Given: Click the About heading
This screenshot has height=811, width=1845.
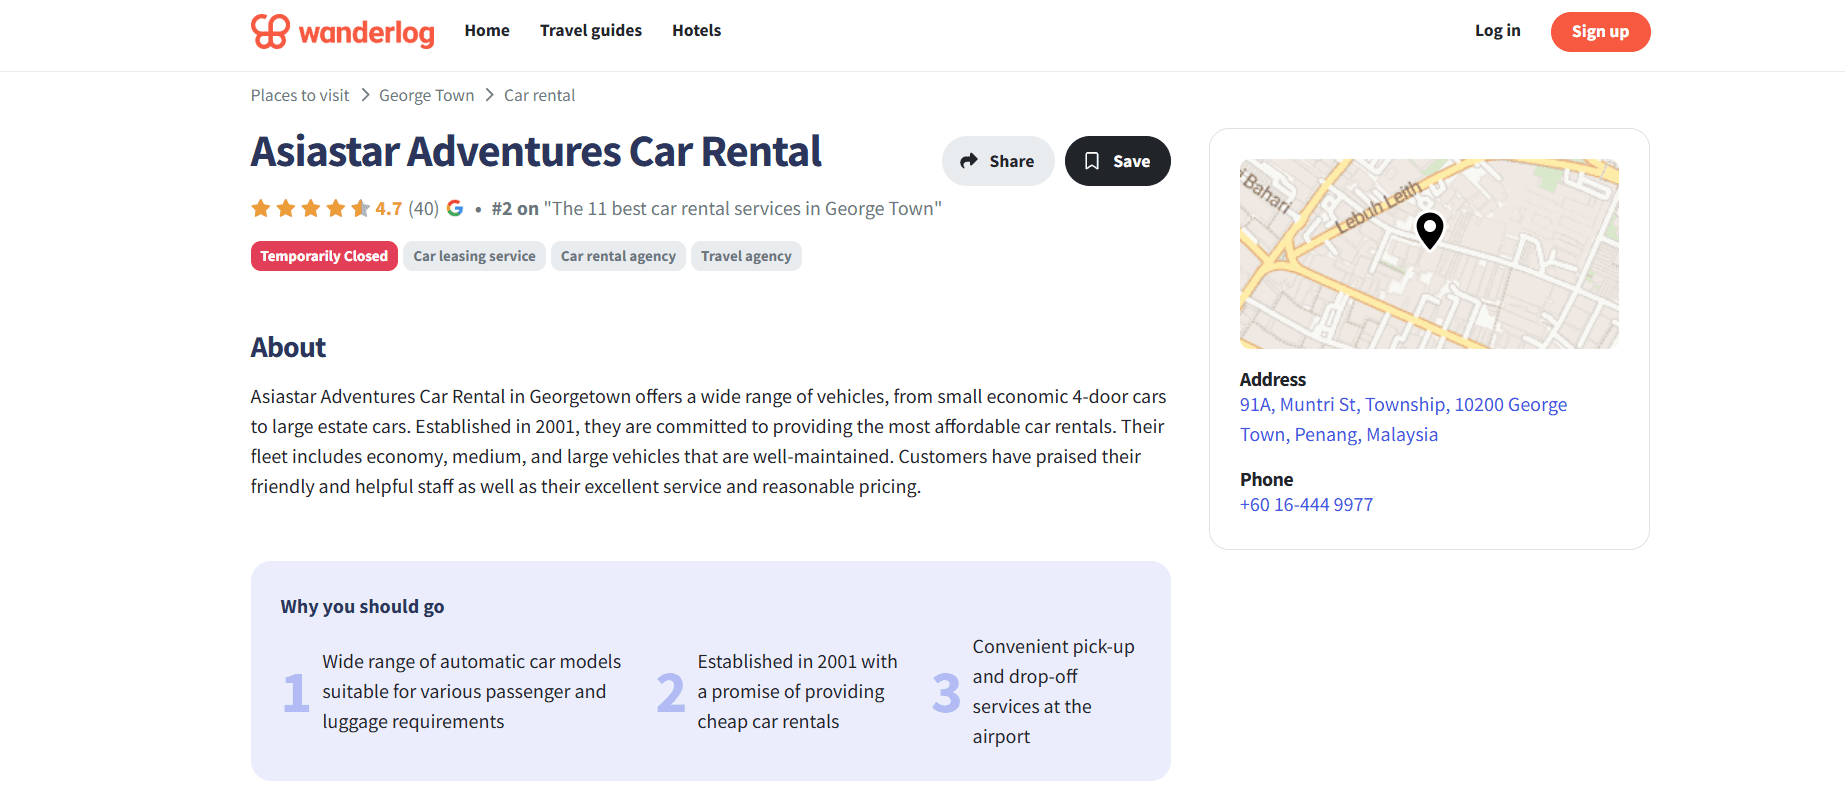Looking at the screenshot, I should point(288,347).
